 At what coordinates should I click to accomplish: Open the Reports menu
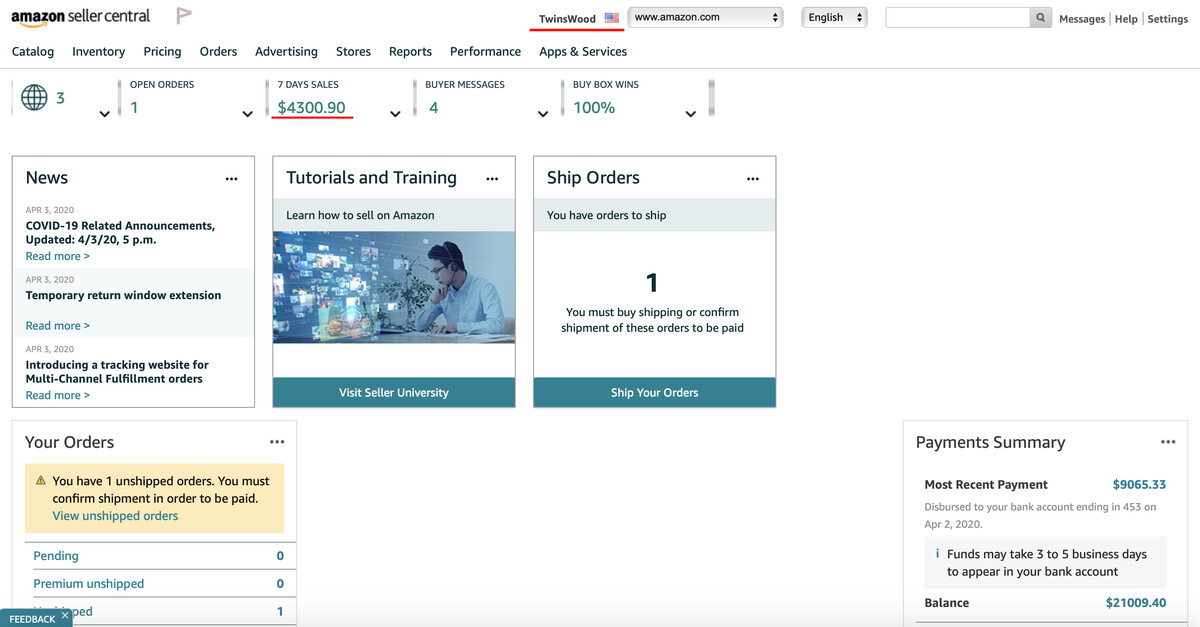410,51
